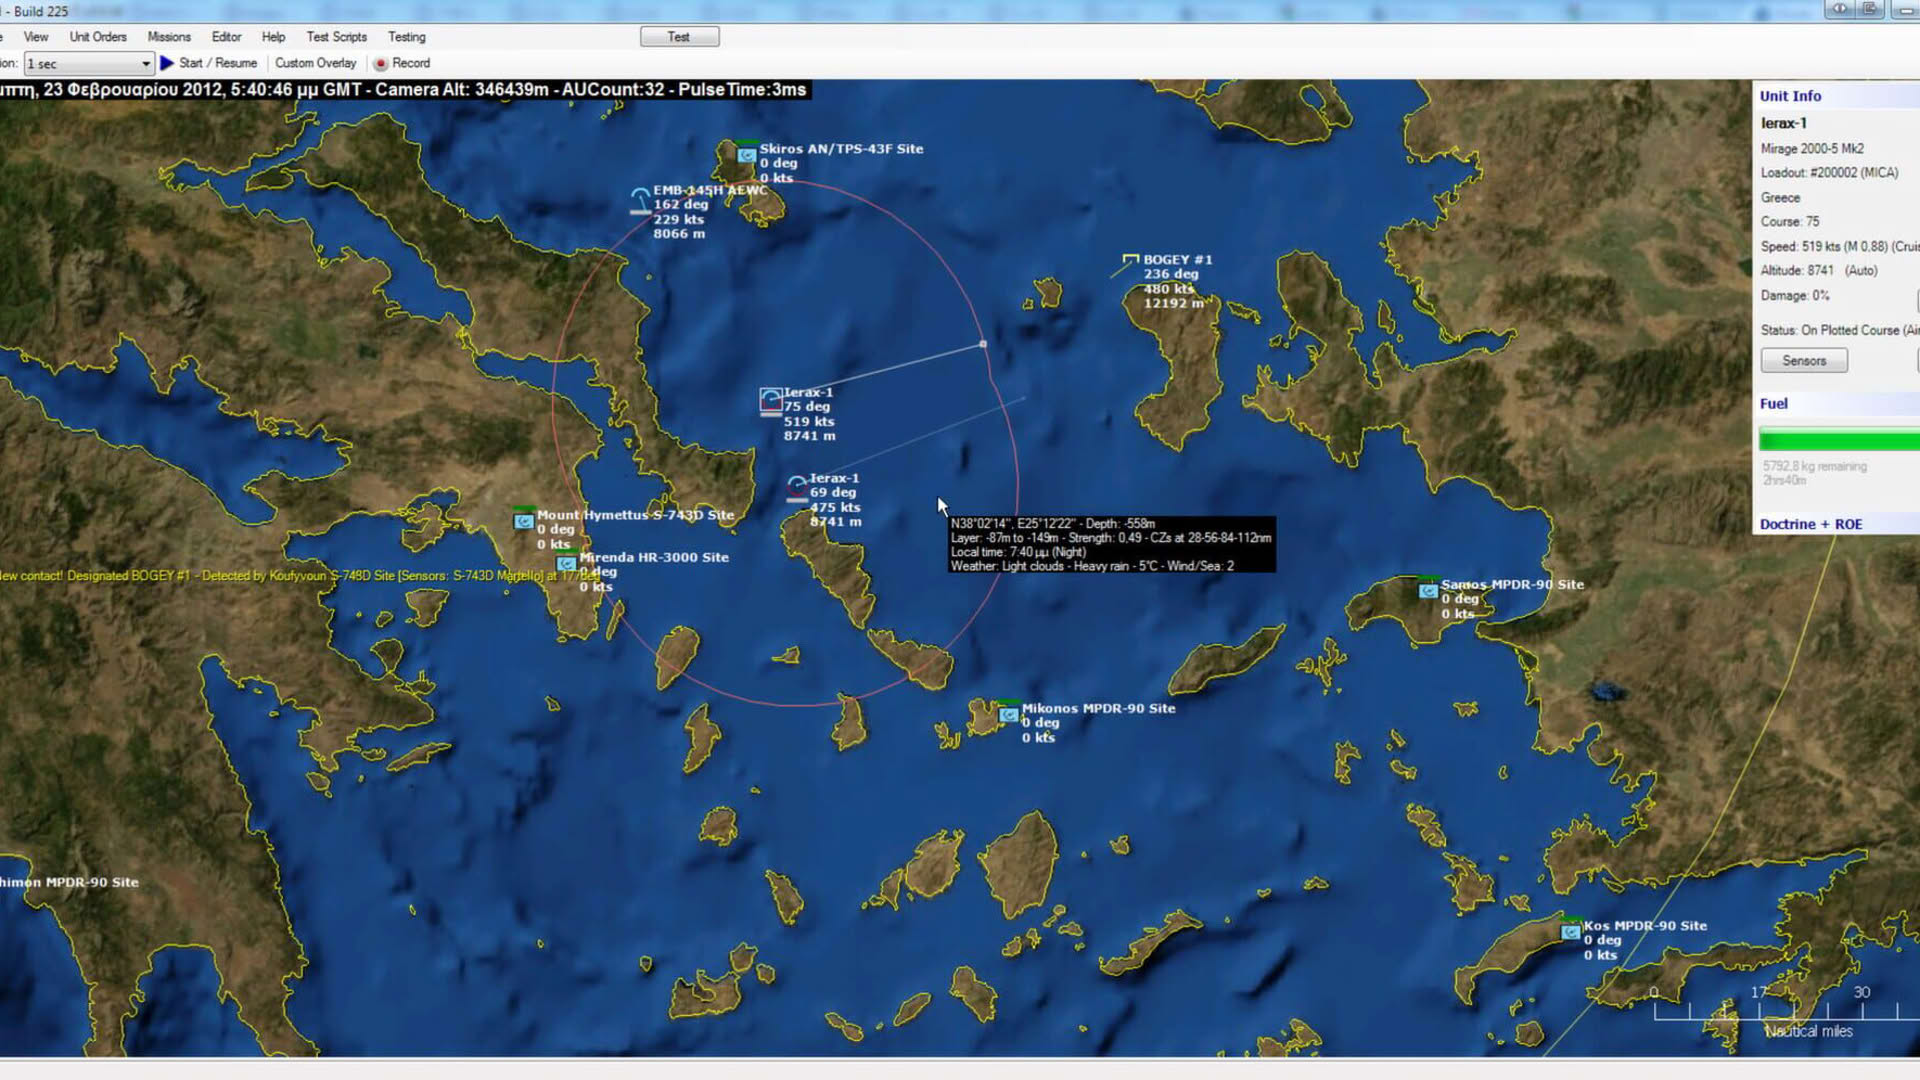Screen dimensions: 1920x1080
Task: Select the Mirenda HR-3000 Site icon
Action: pyautogui.click(x=566, y=563)
